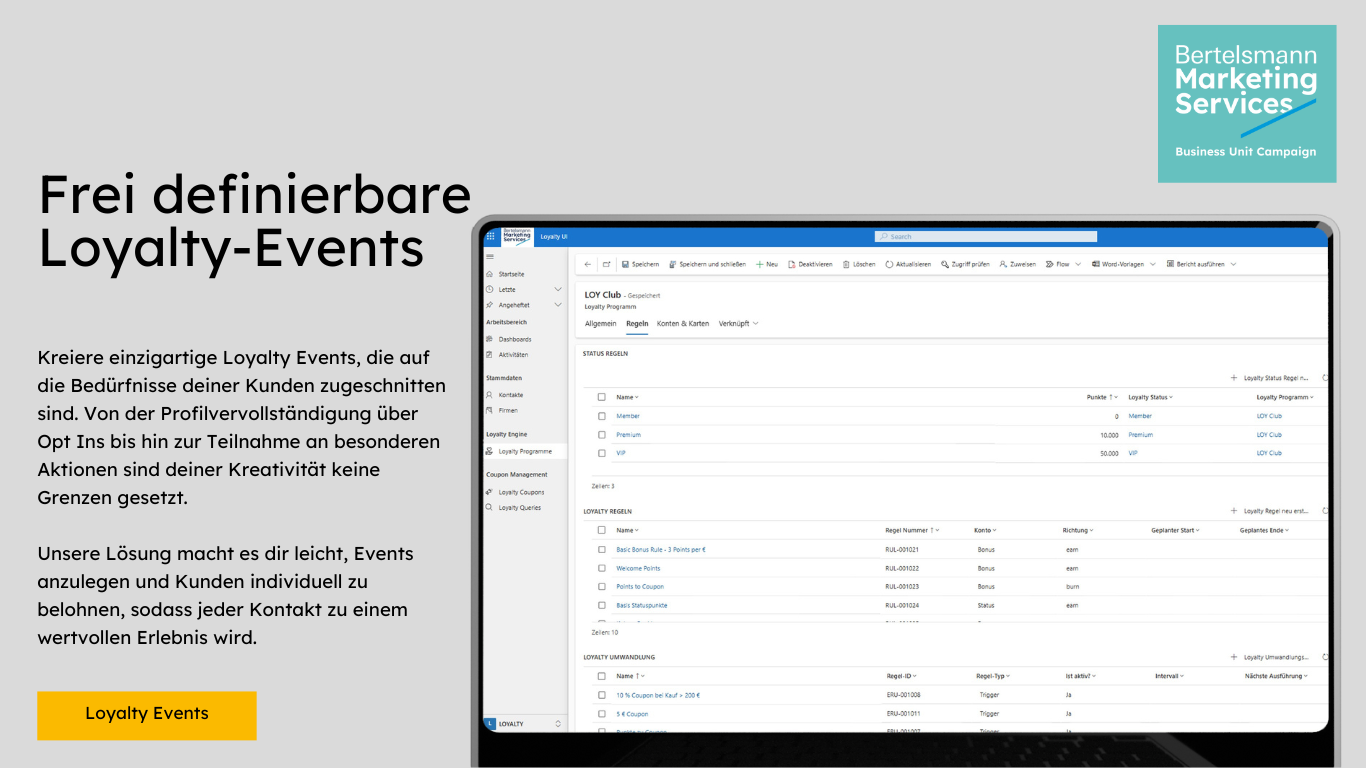Expand the Letzte chevron in sidebar
Screen dimensions: 1366x768
(558, 289)
